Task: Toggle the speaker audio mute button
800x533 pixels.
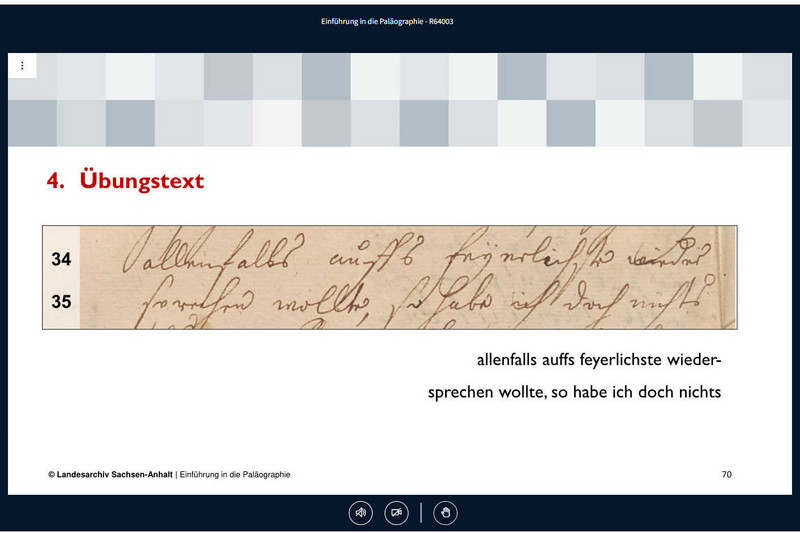Action: coord(360,513)
